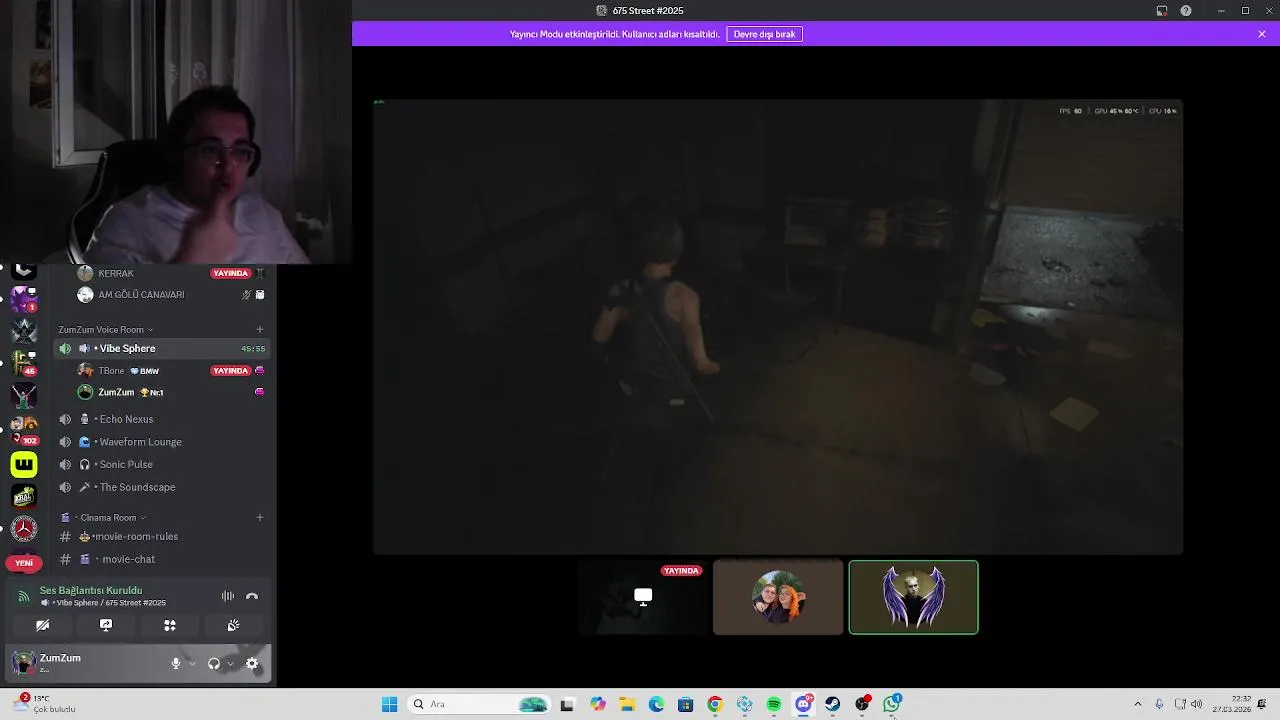This screenshot has width=1280, height=720.
Task: Click the taskbar Ara search box
Action: (x=480, y=704)
